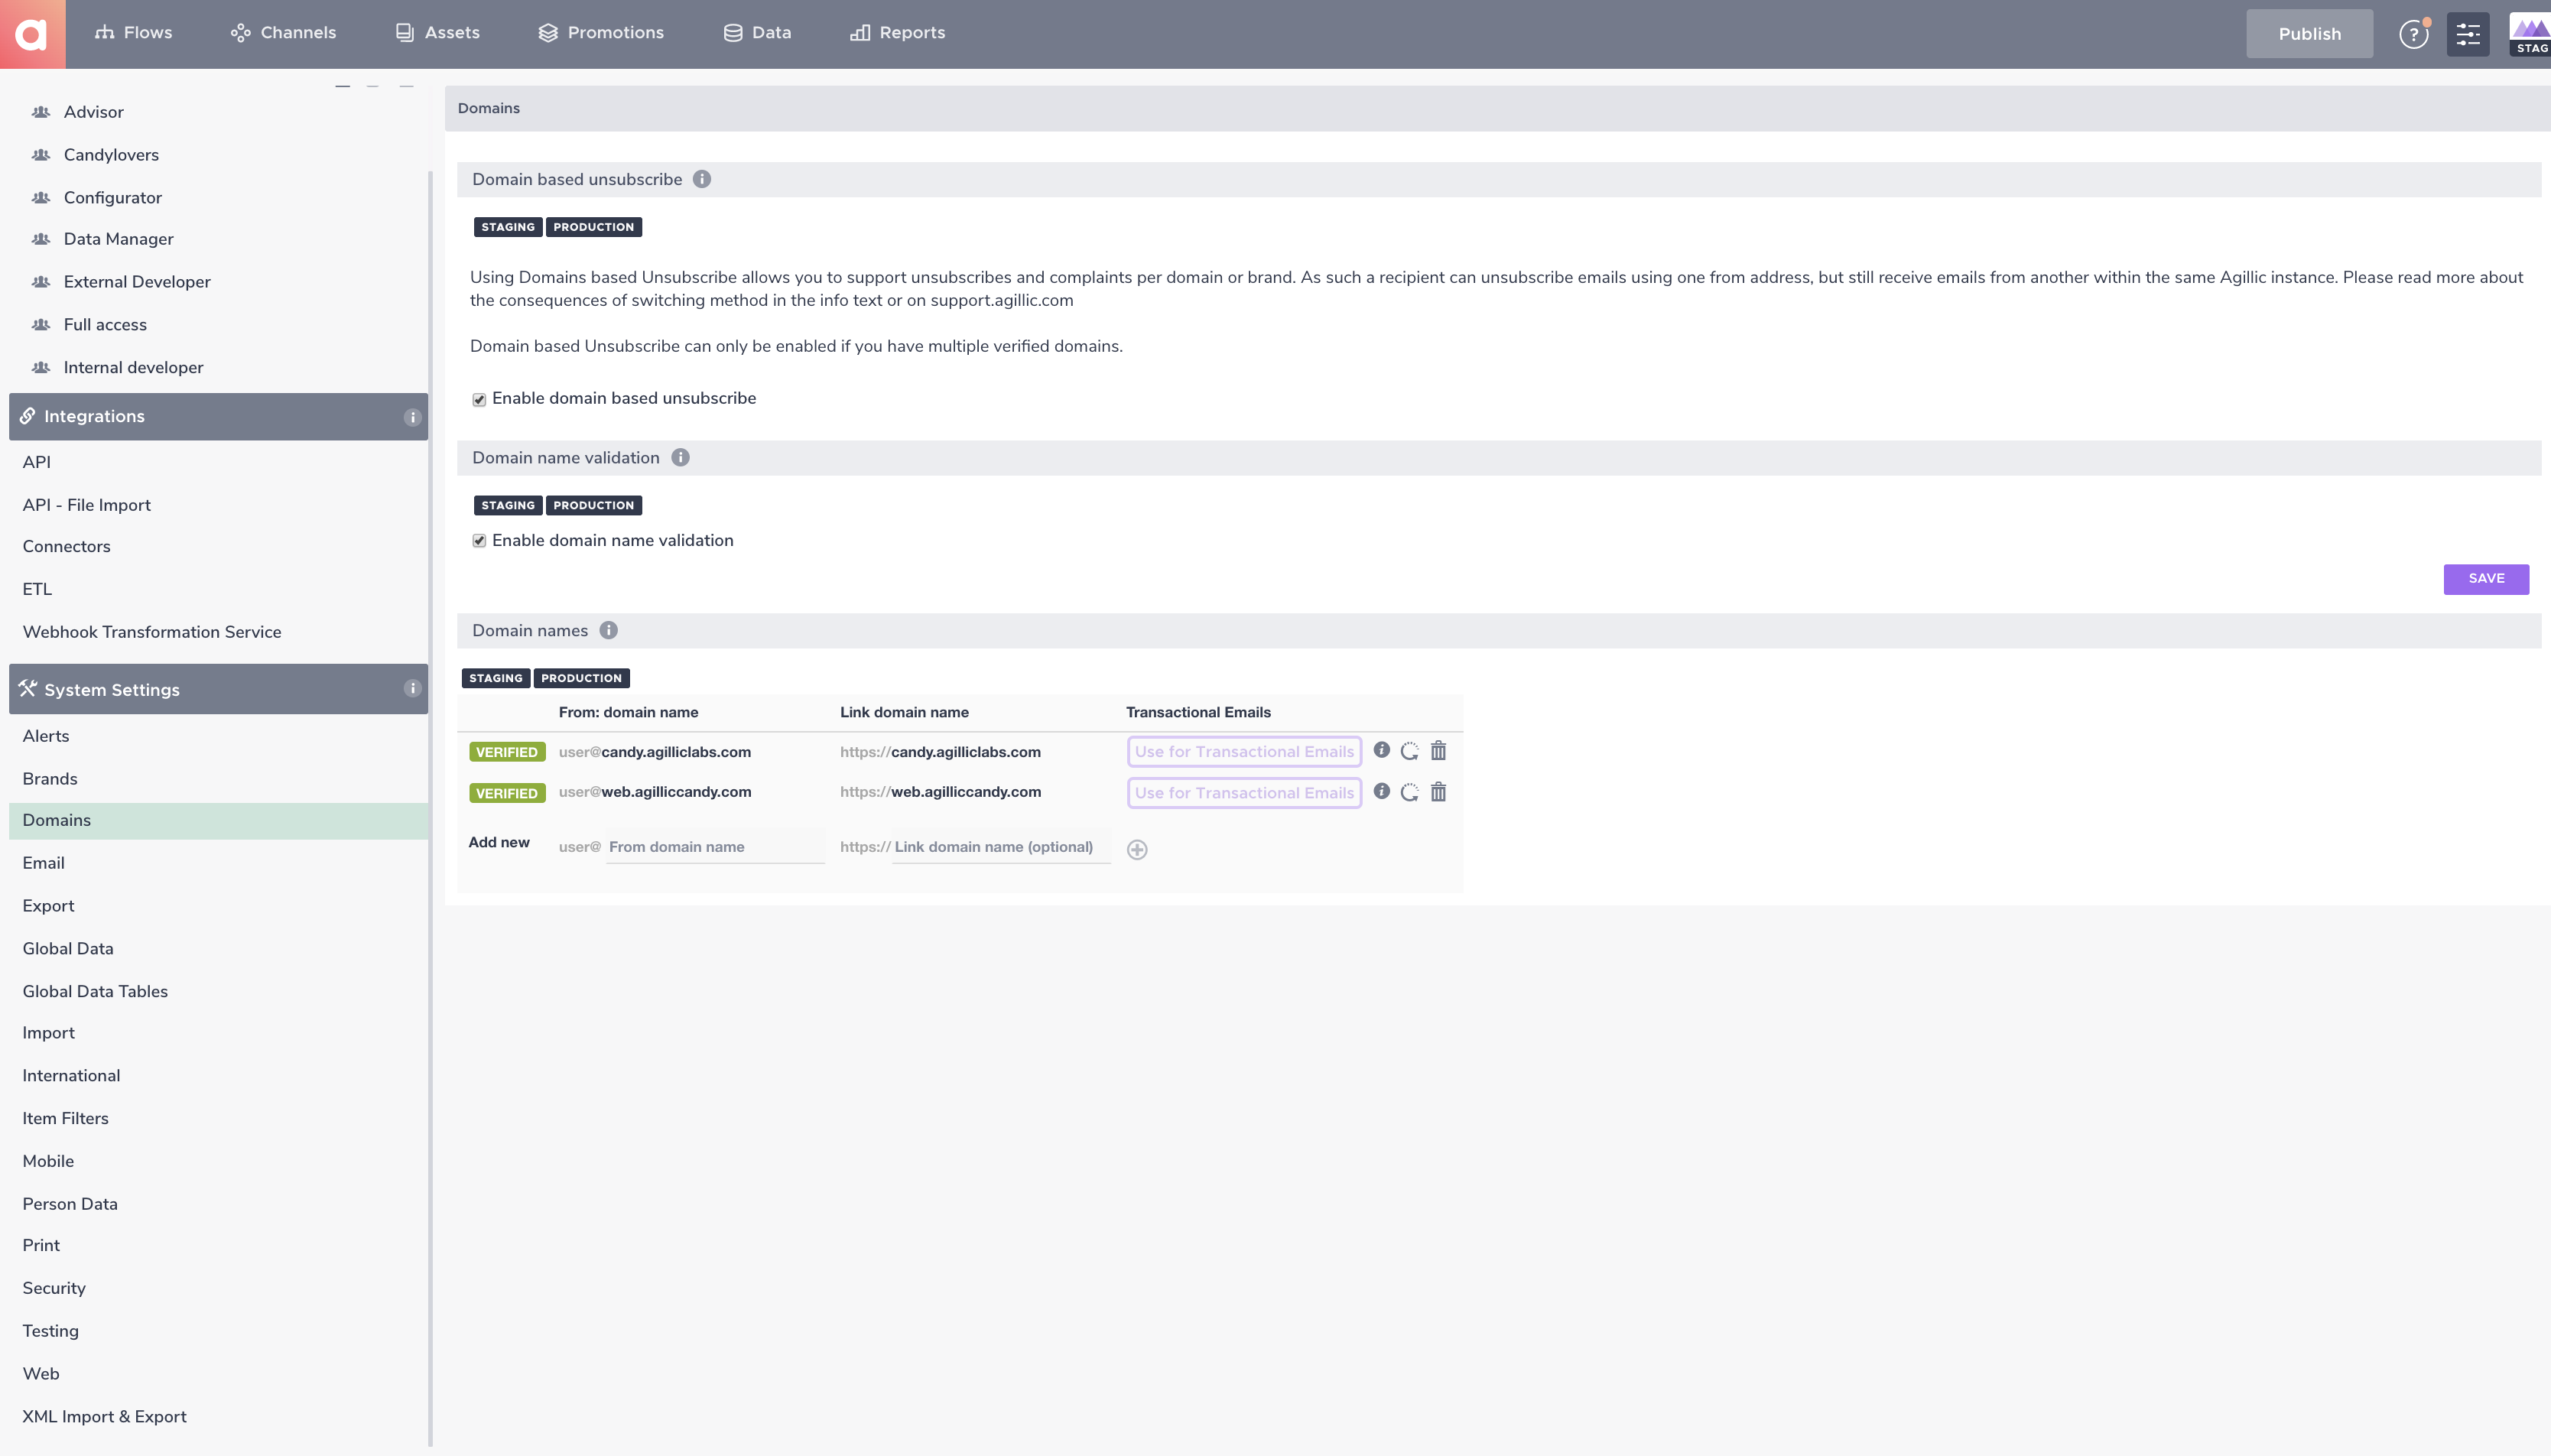The height and width of the screenshot is (1456, 2551).
Task: Open the XML Import & Export page
Action: point(105,1417)
